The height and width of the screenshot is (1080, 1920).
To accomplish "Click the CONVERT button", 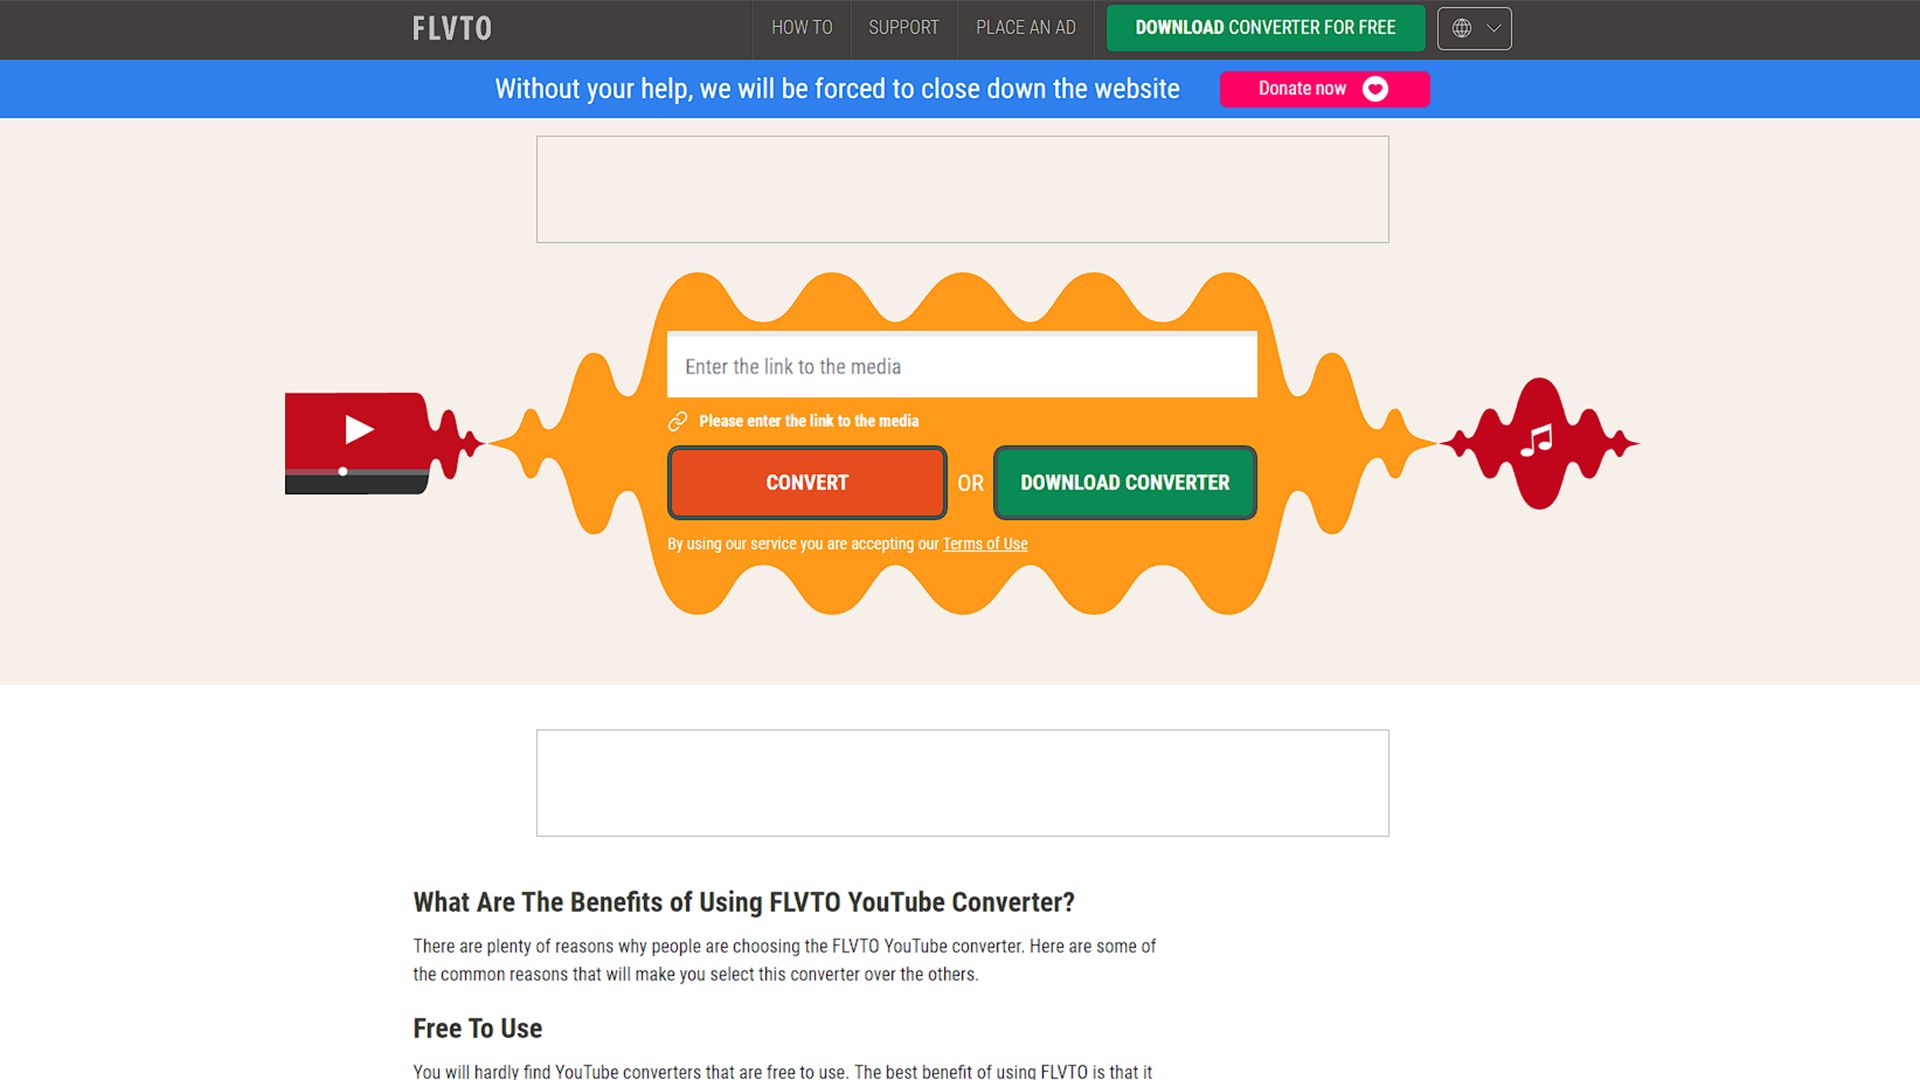I will [x=807, y=481].
